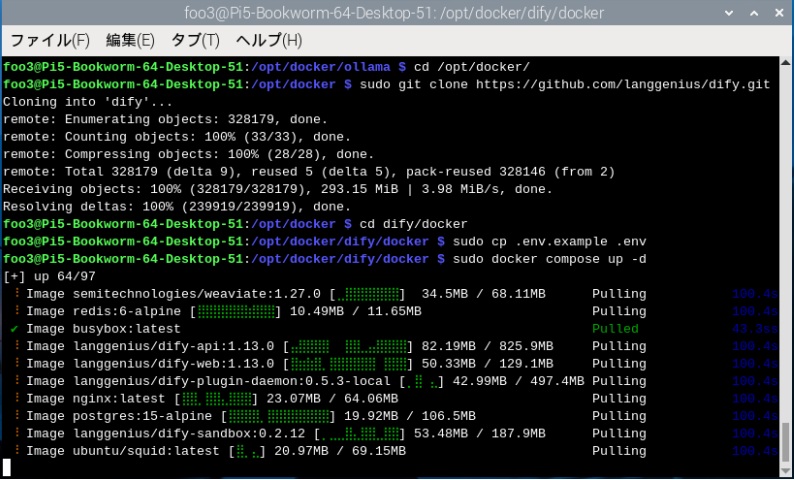The width and height of the screenshot is (795, 480).
Task: Click the green checkmark beside busybox:latest
Action: coord(15,329)
